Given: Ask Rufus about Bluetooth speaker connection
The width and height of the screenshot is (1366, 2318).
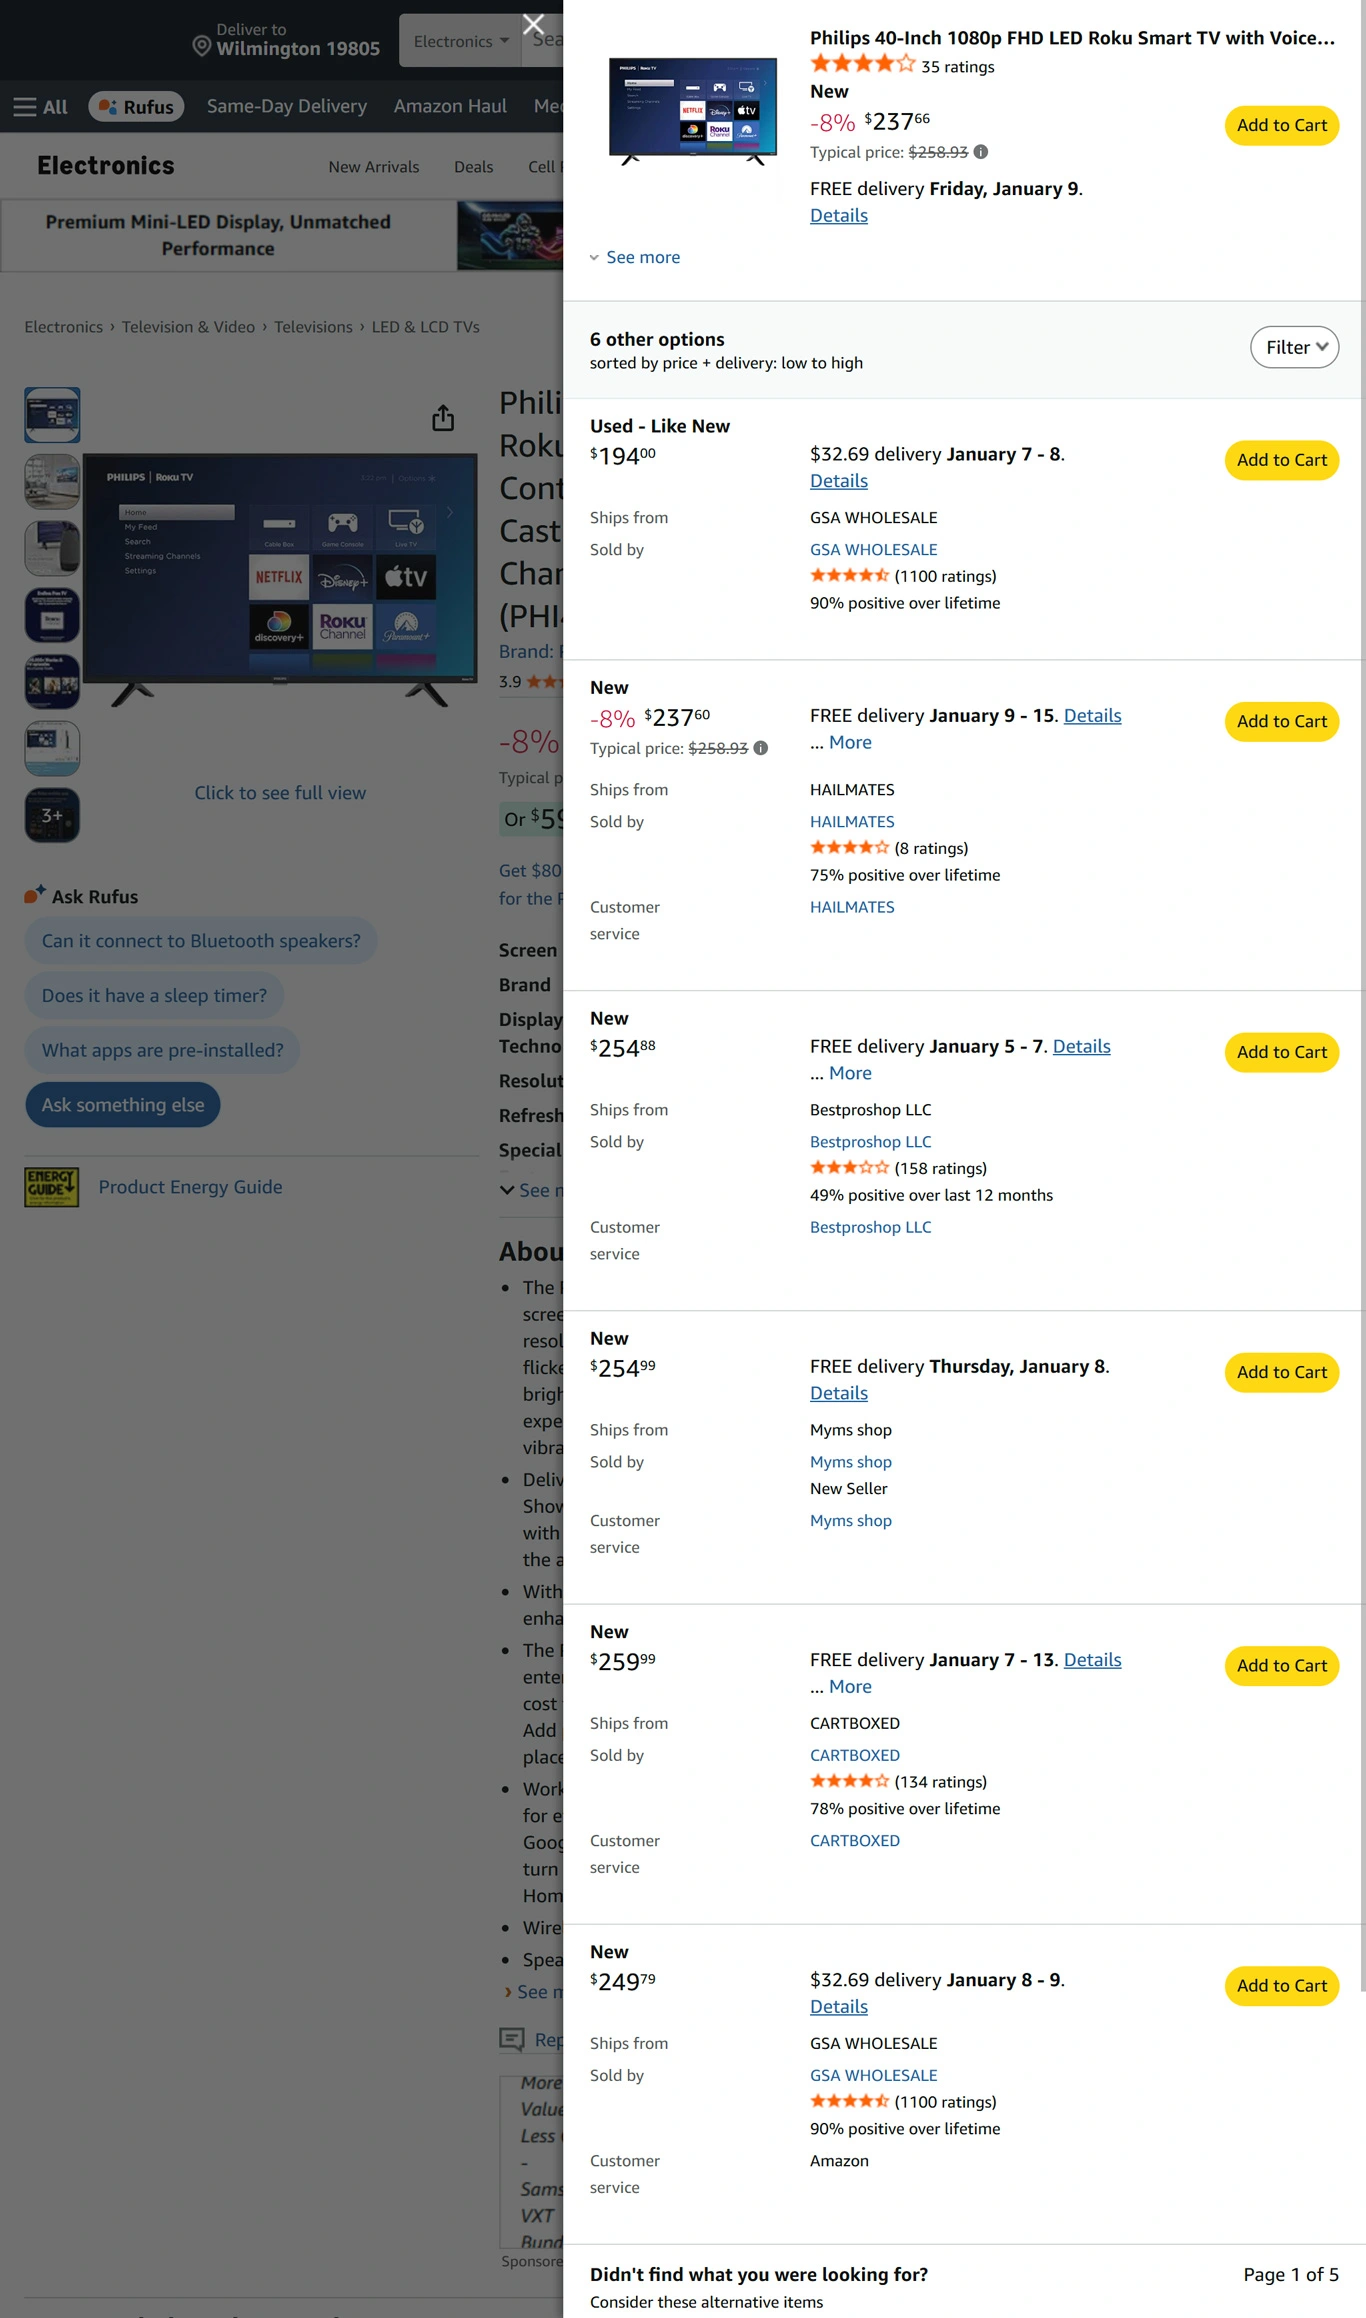Looking at the screenshot, I should click(x=201, y=941).
